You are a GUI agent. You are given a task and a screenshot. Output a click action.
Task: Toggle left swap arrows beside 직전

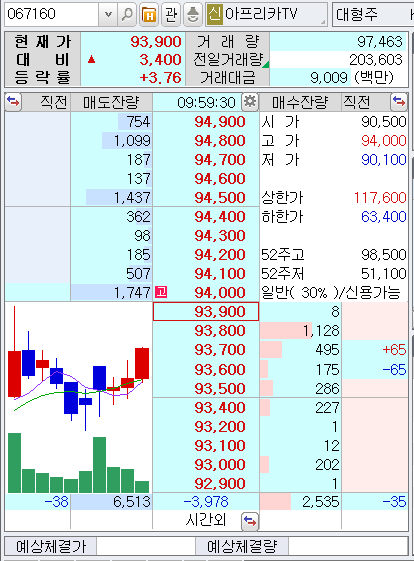(x=13, y=102)
